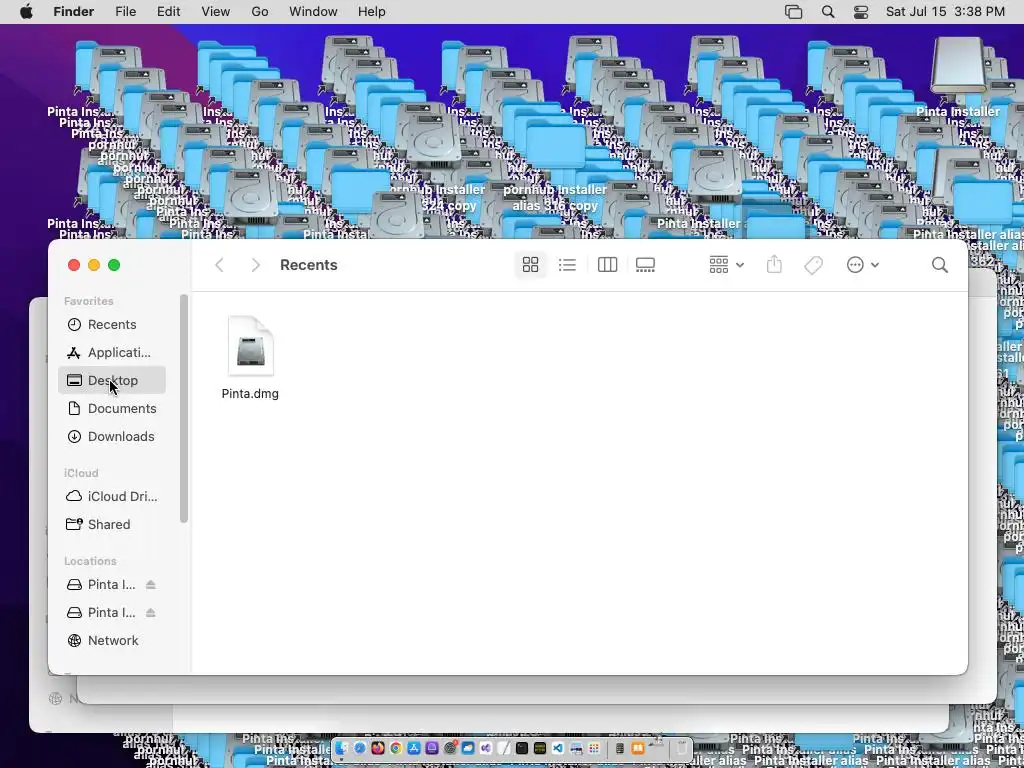Click the Recents window title
Image resolution: width=1024 pixels, height=768 pixels.
pos(309,264)
